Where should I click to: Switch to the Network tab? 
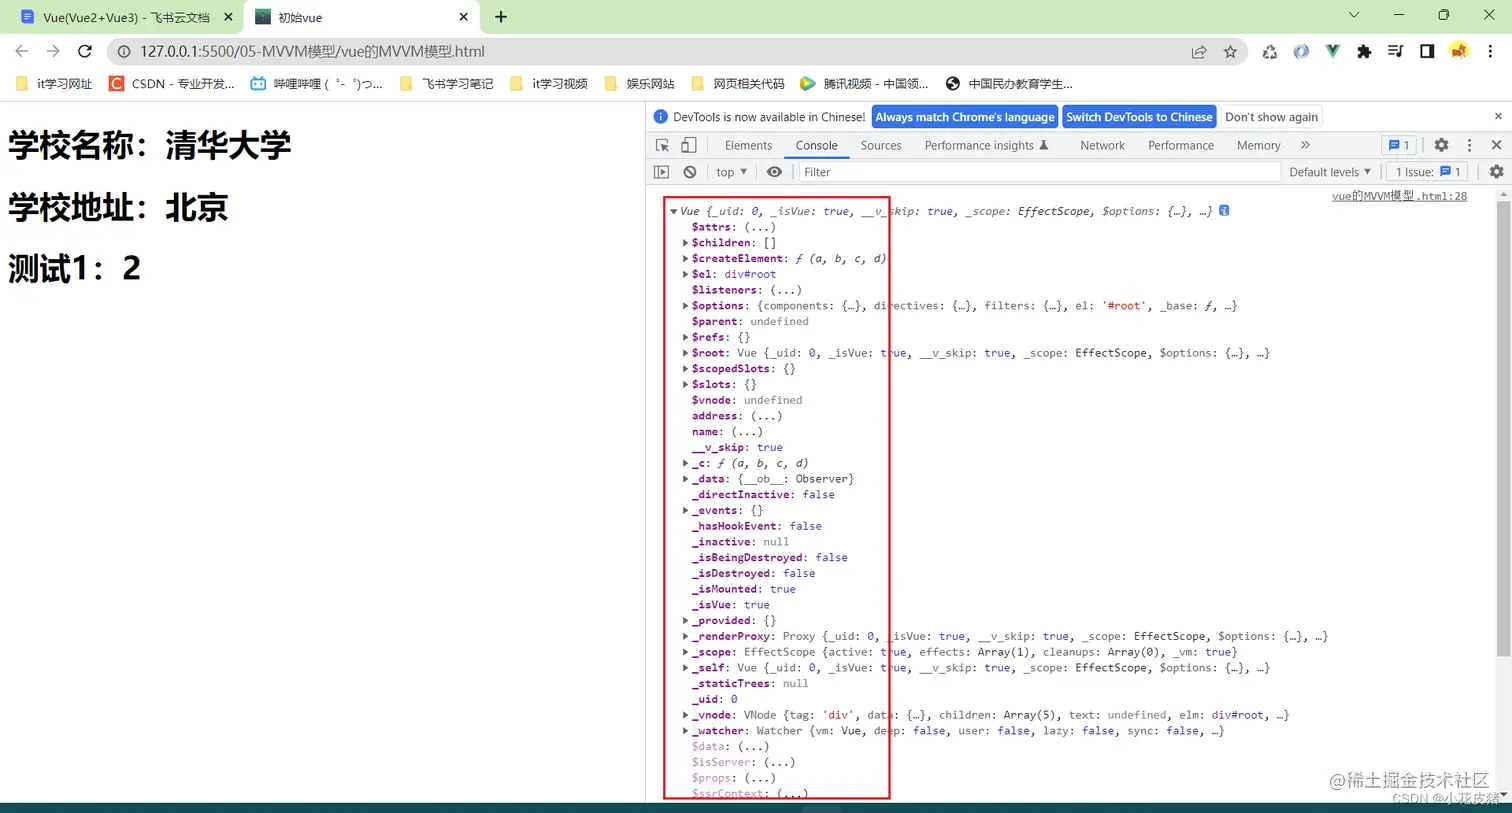(x=1102, y=145)
